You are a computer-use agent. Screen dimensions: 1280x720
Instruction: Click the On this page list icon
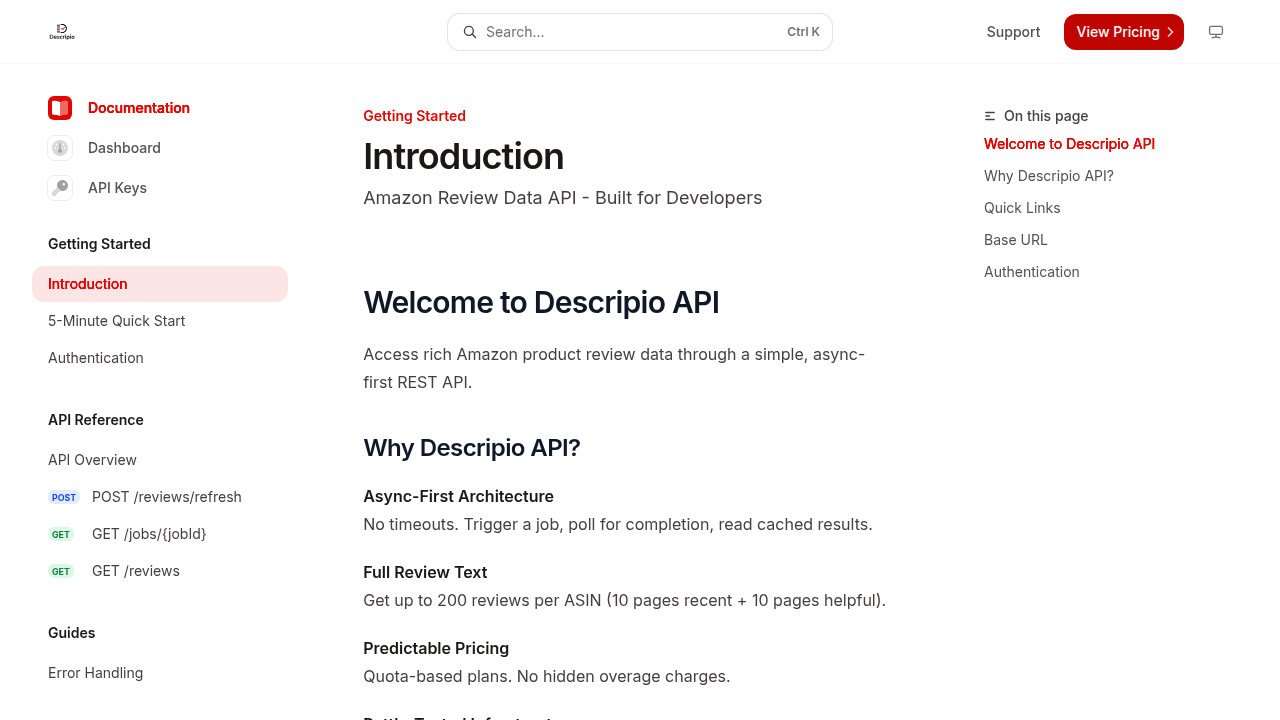[x=990, y=116]
